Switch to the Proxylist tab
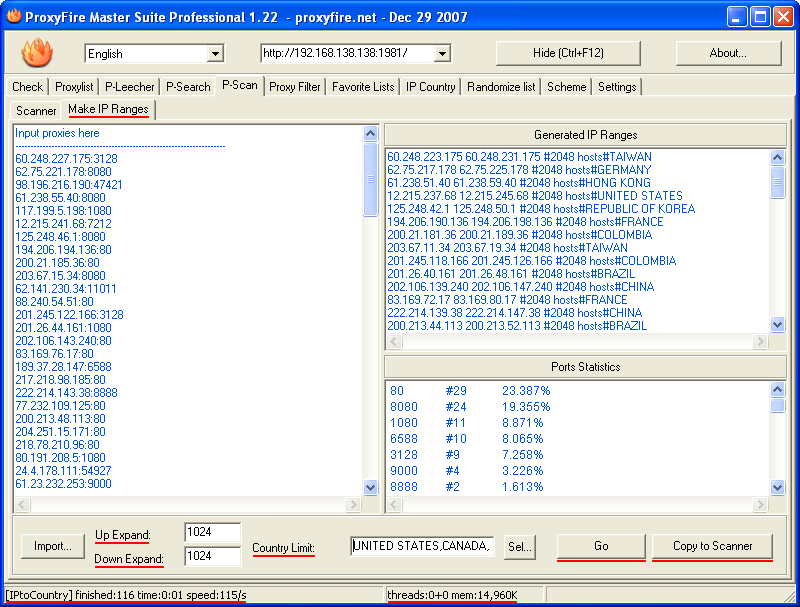The image size is (800, 607). [74, 87]
